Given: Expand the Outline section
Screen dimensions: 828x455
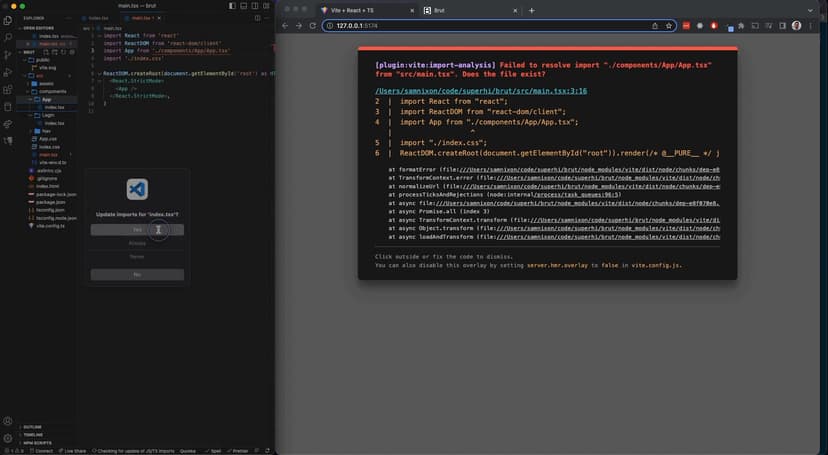Looking at the screenshot, I should (32, 427).
